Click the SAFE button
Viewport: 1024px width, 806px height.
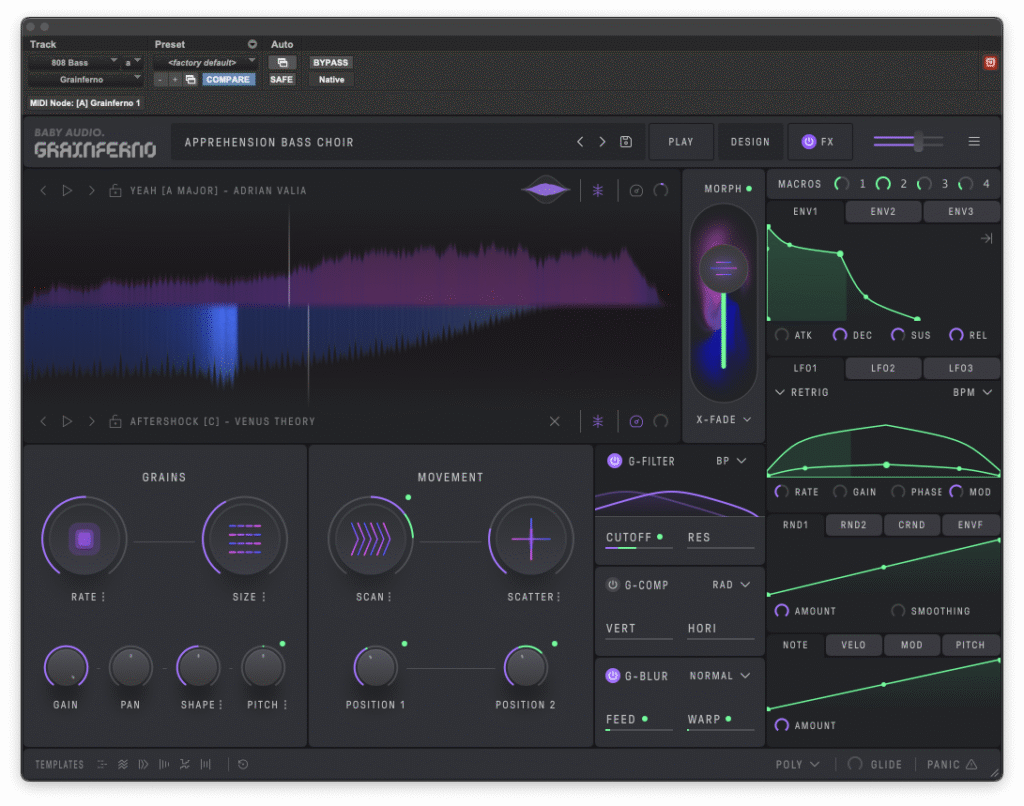pos(281,79)
